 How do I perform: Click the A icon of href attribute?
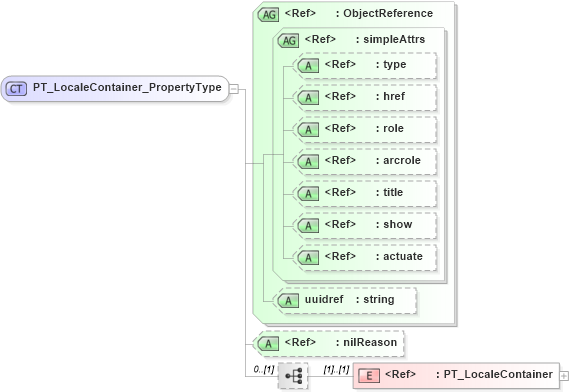pyautogui.click(x=308, y=98)
